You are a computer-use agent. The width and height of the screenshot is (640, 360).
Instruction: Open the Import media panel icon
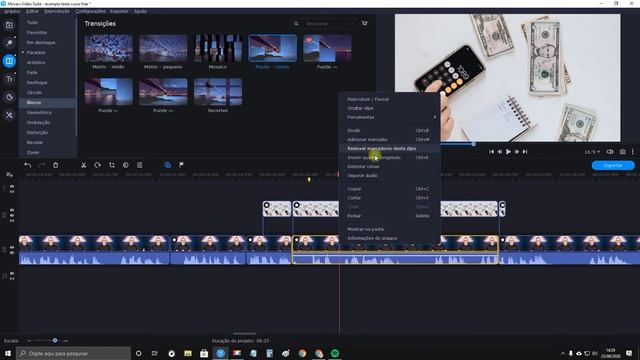click(9, 25)
